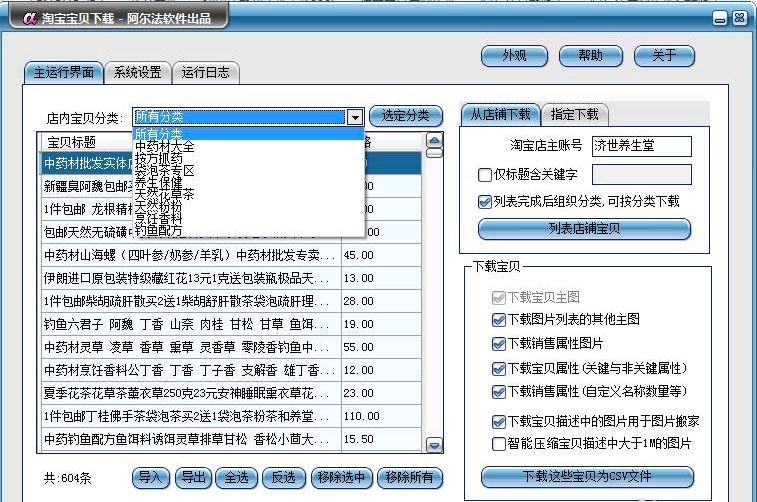Select the row 夏季花茶花草茶薰衣草250克

pyautogui.click(x=231, y=393)
